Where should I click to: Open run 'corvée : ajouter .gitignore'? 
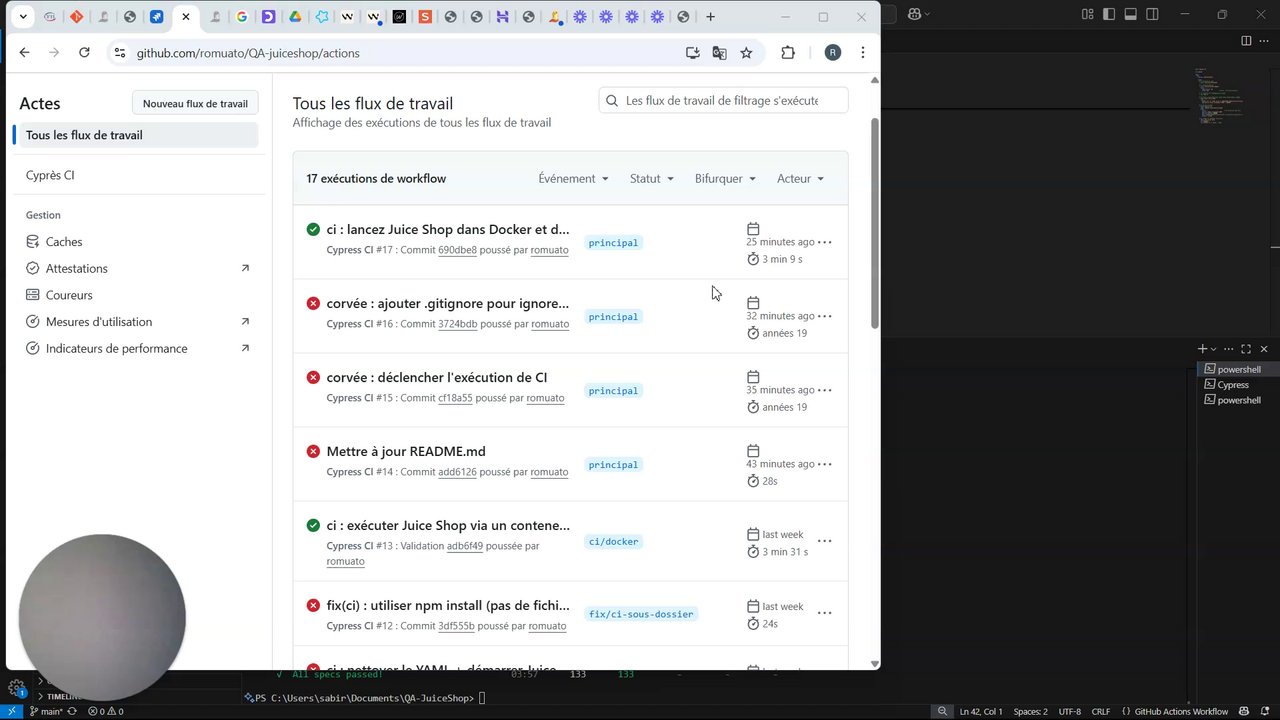tap(448, 303)
